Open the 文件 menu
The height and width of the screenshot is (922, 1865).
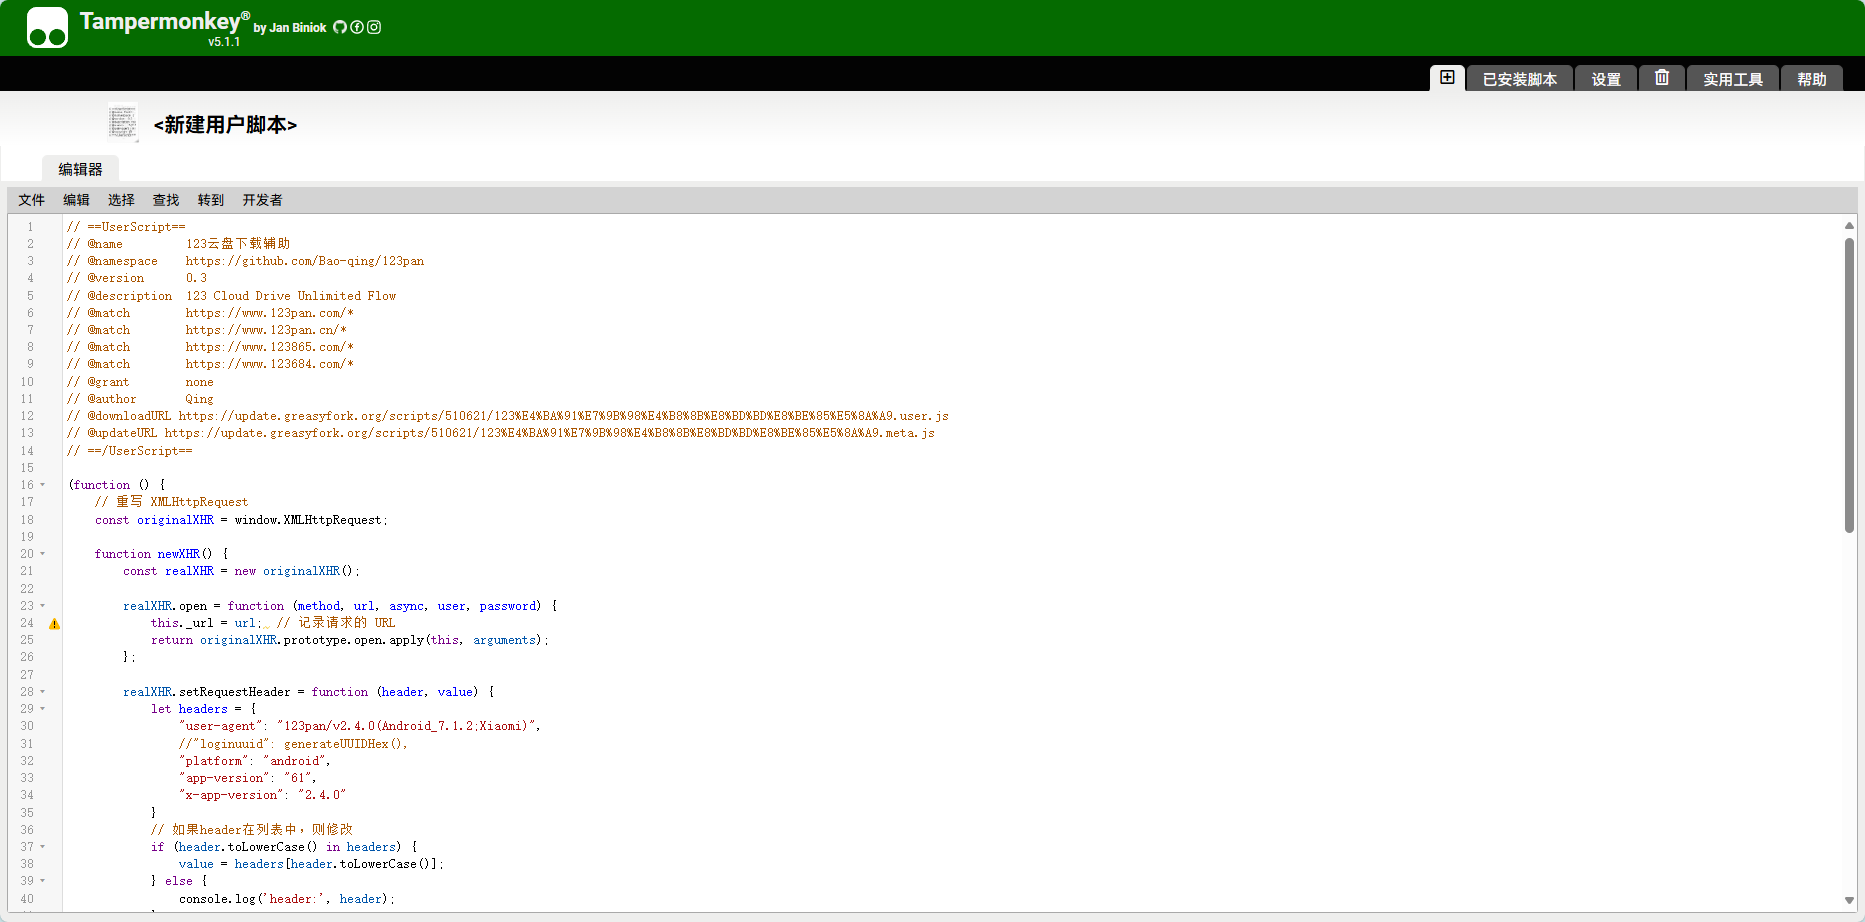32,200
